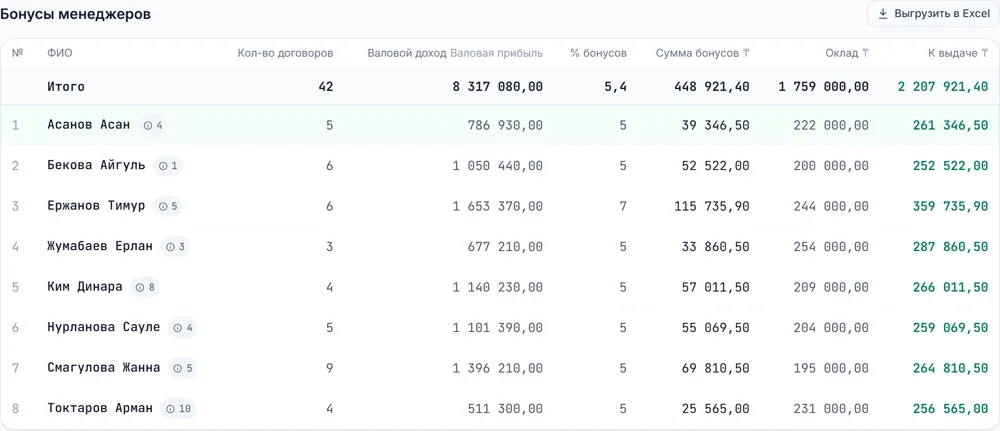Open info badge 8 beside Ким Динара

tap(145, 288)
